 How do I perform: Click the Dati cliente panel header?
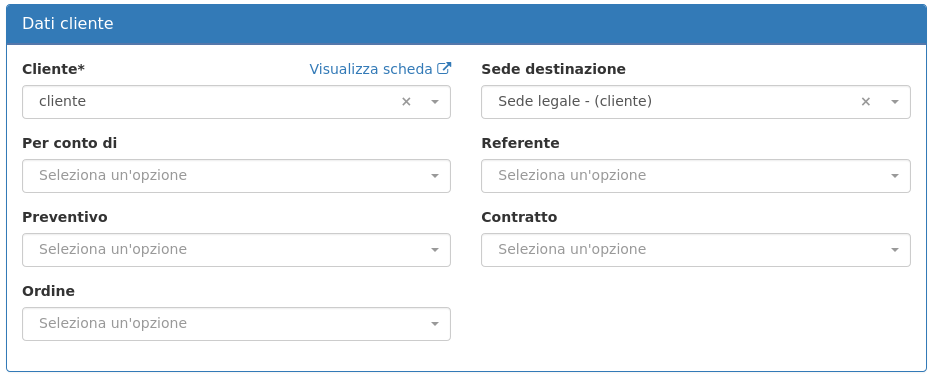pos(466,24)
